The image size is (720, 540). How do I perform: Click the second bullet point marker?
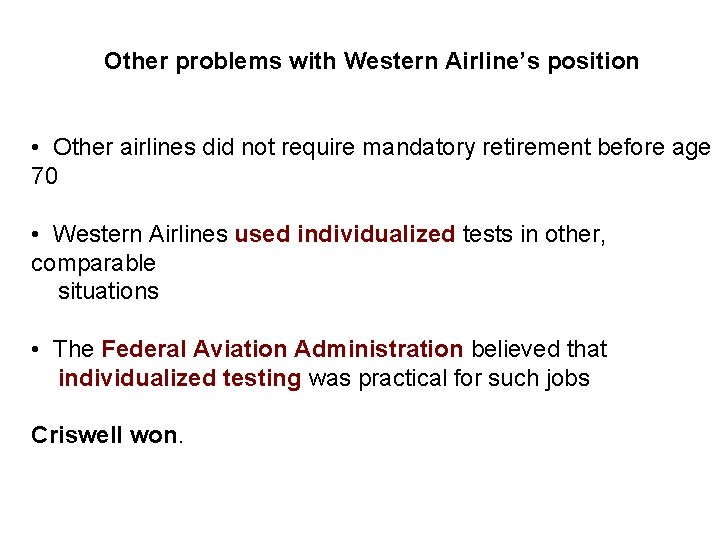point(35,235)
